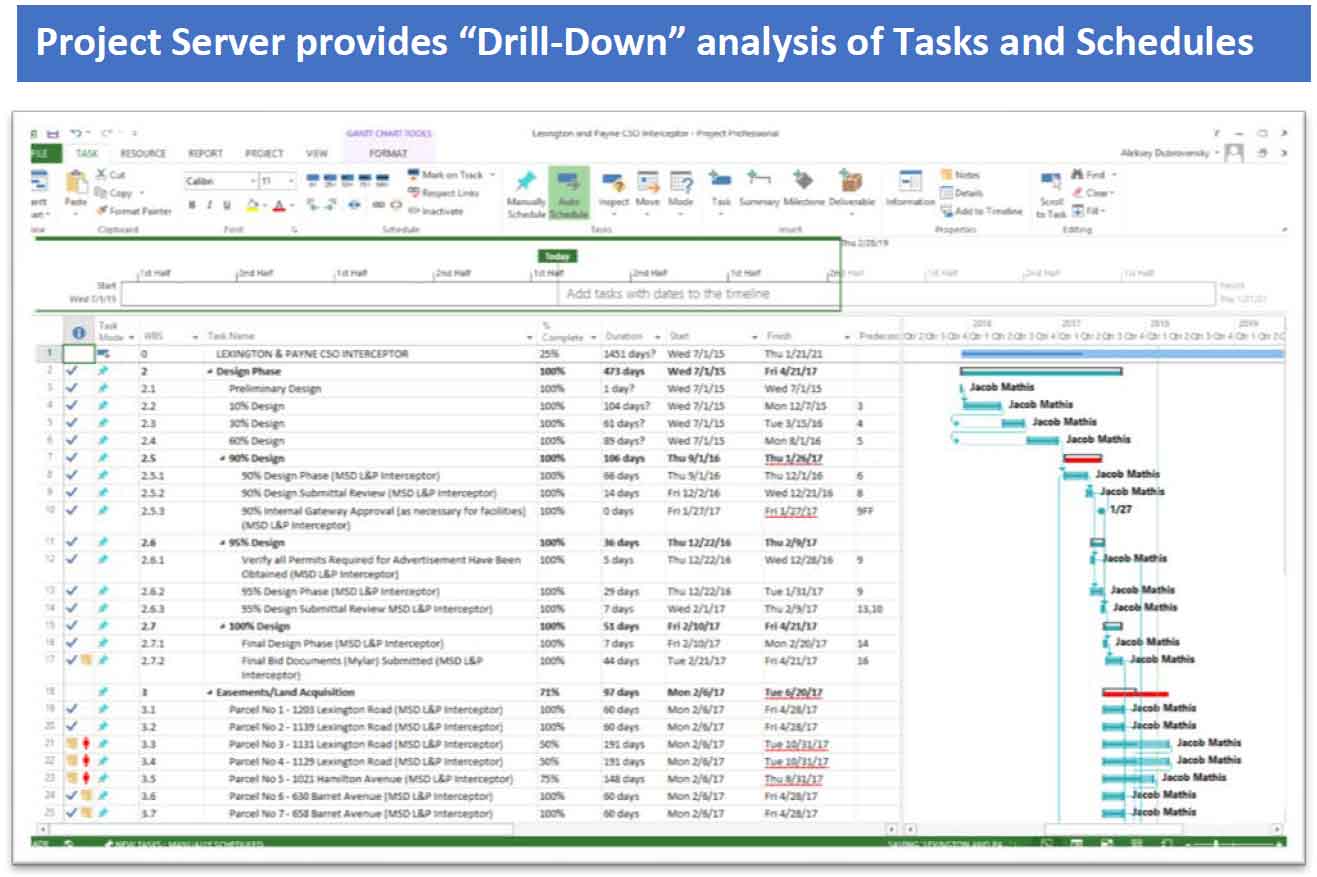Click the Manually Schedule pin icon
Screen dimensions: 1317x877
click(x=525, y=182)
